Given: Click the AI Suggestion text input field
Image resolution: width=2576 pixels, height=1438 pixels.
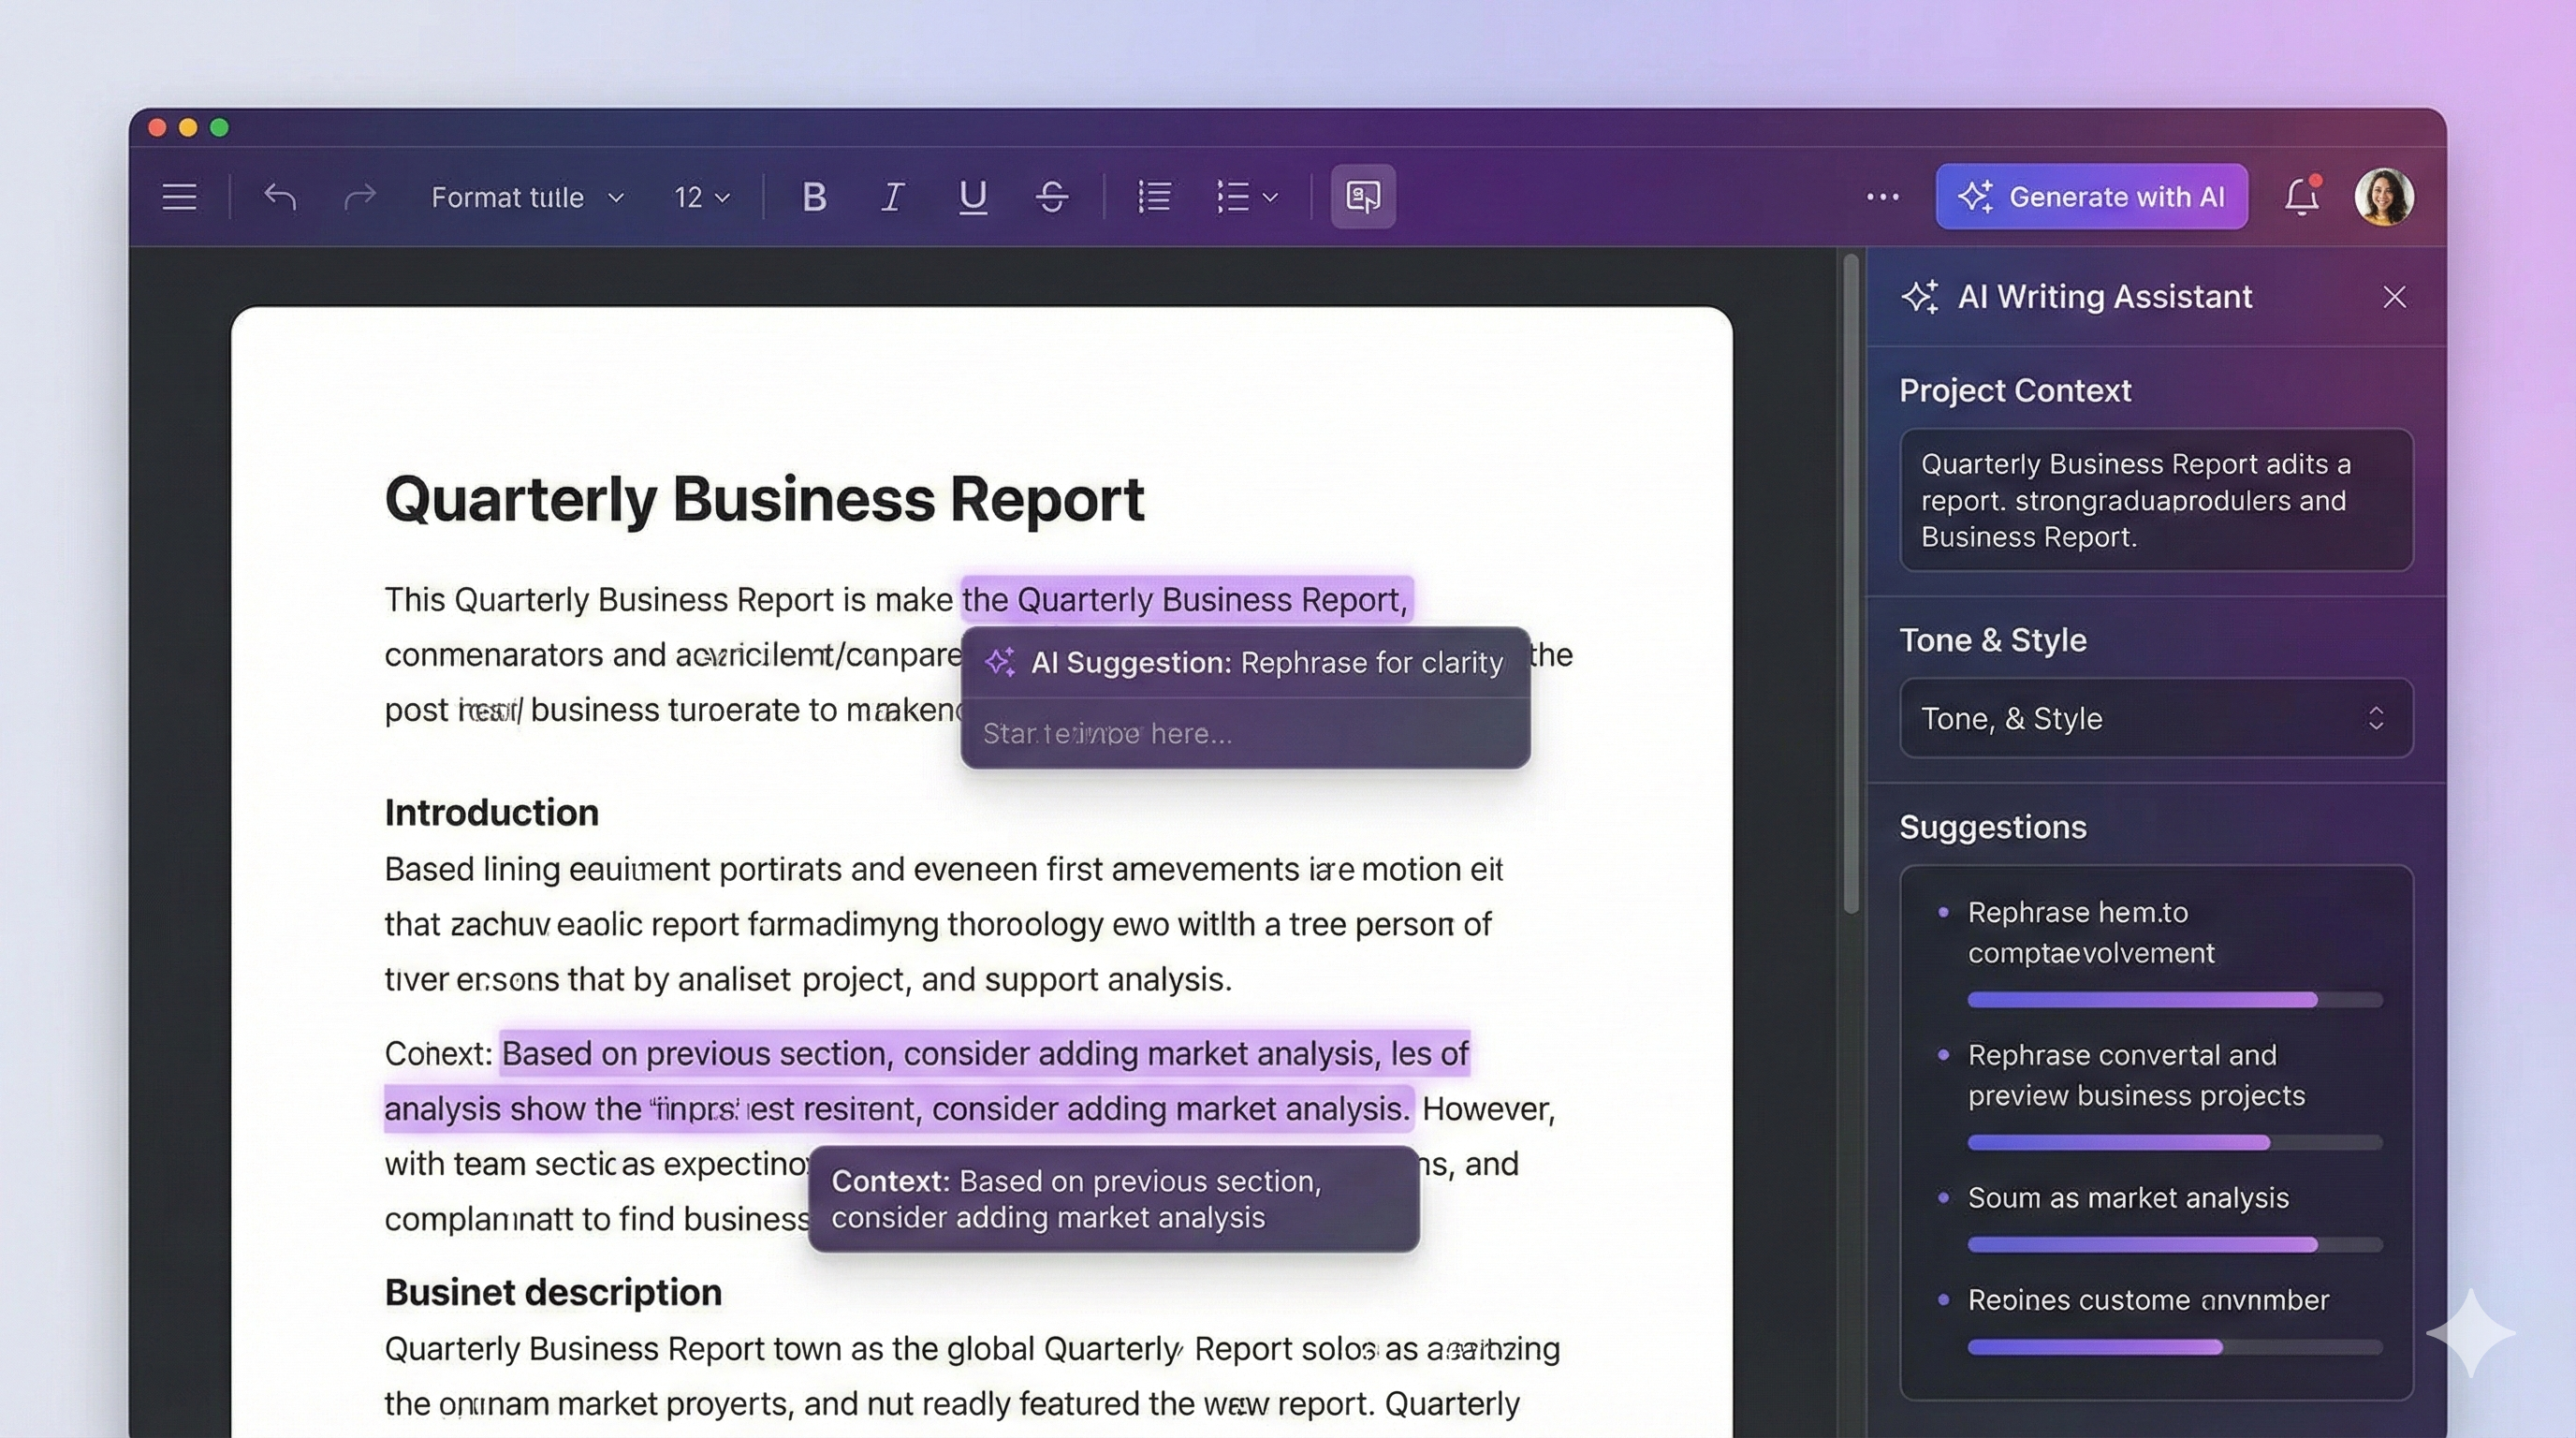Looking at the screenshot, I should (x=1244, y=733).
